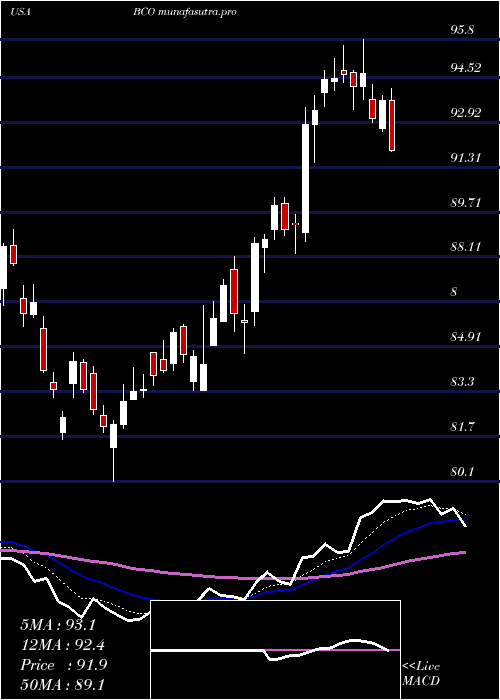Click the 89.71 price axis label

point(466,202)
